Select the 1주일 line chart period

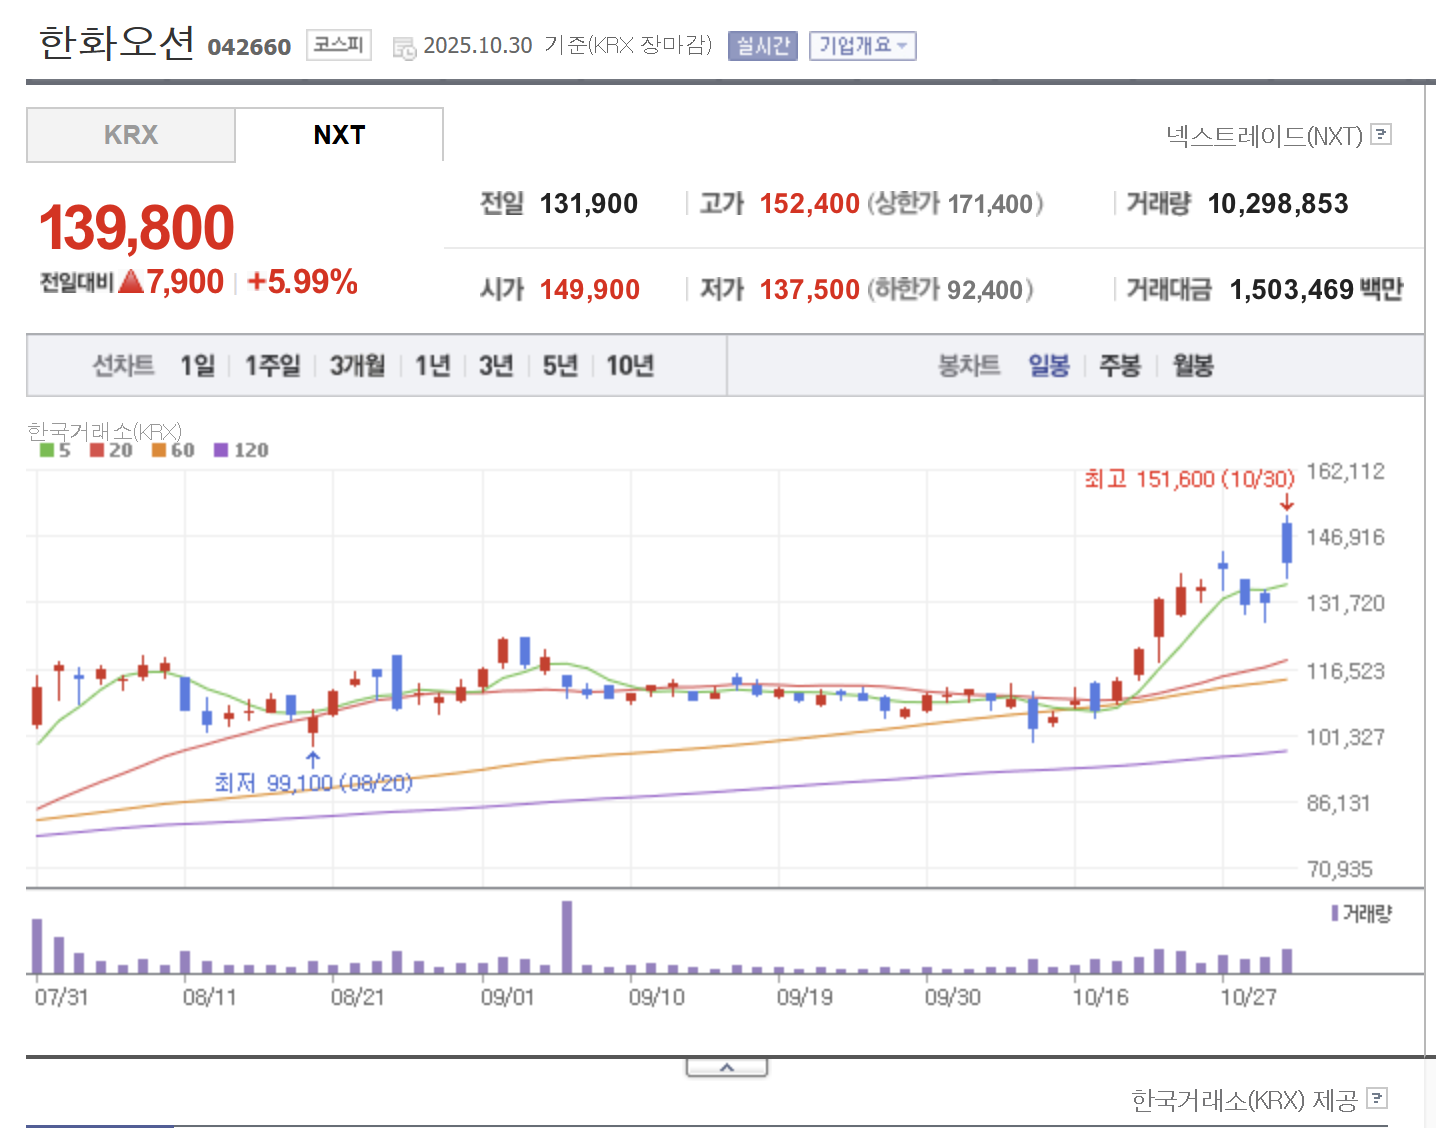(273, 366)
